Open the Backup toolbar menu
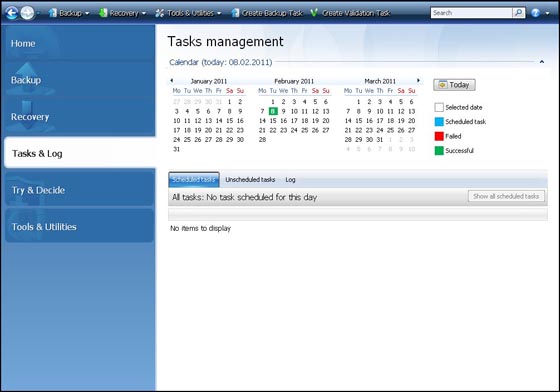Screen dimensions: 560x392 pyautogui.click(x=69, y=13)
